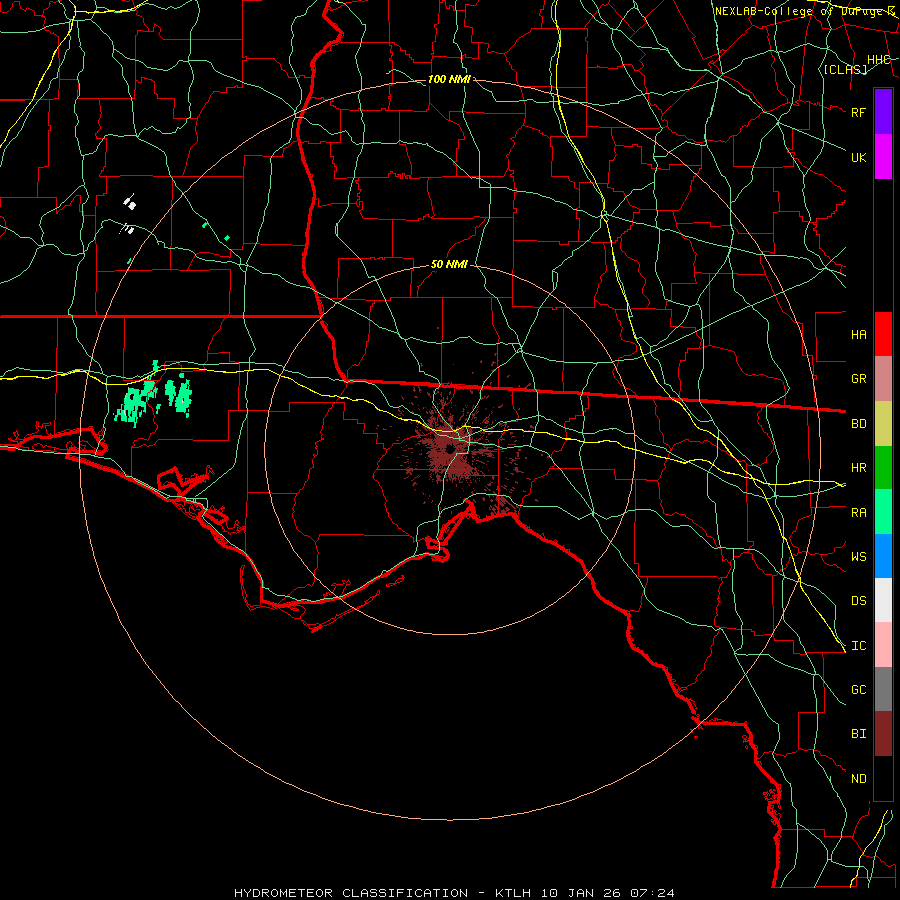The image size is (900, 900).
Task: Click the "07:24" timestamp
Action: [x=653, y=893]
